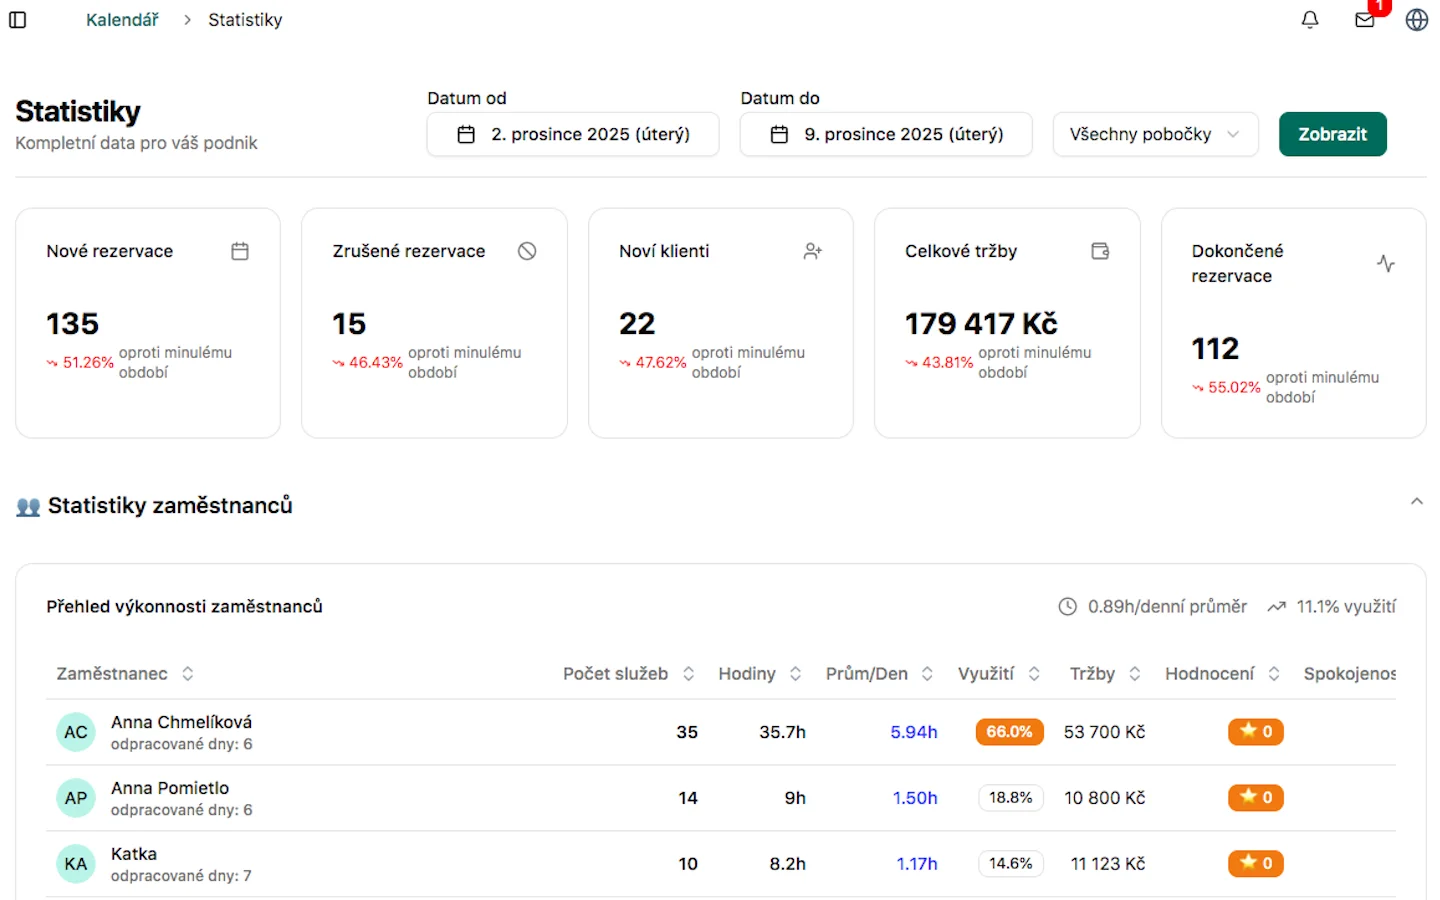Sort table by Hodnocení column

1222,674
